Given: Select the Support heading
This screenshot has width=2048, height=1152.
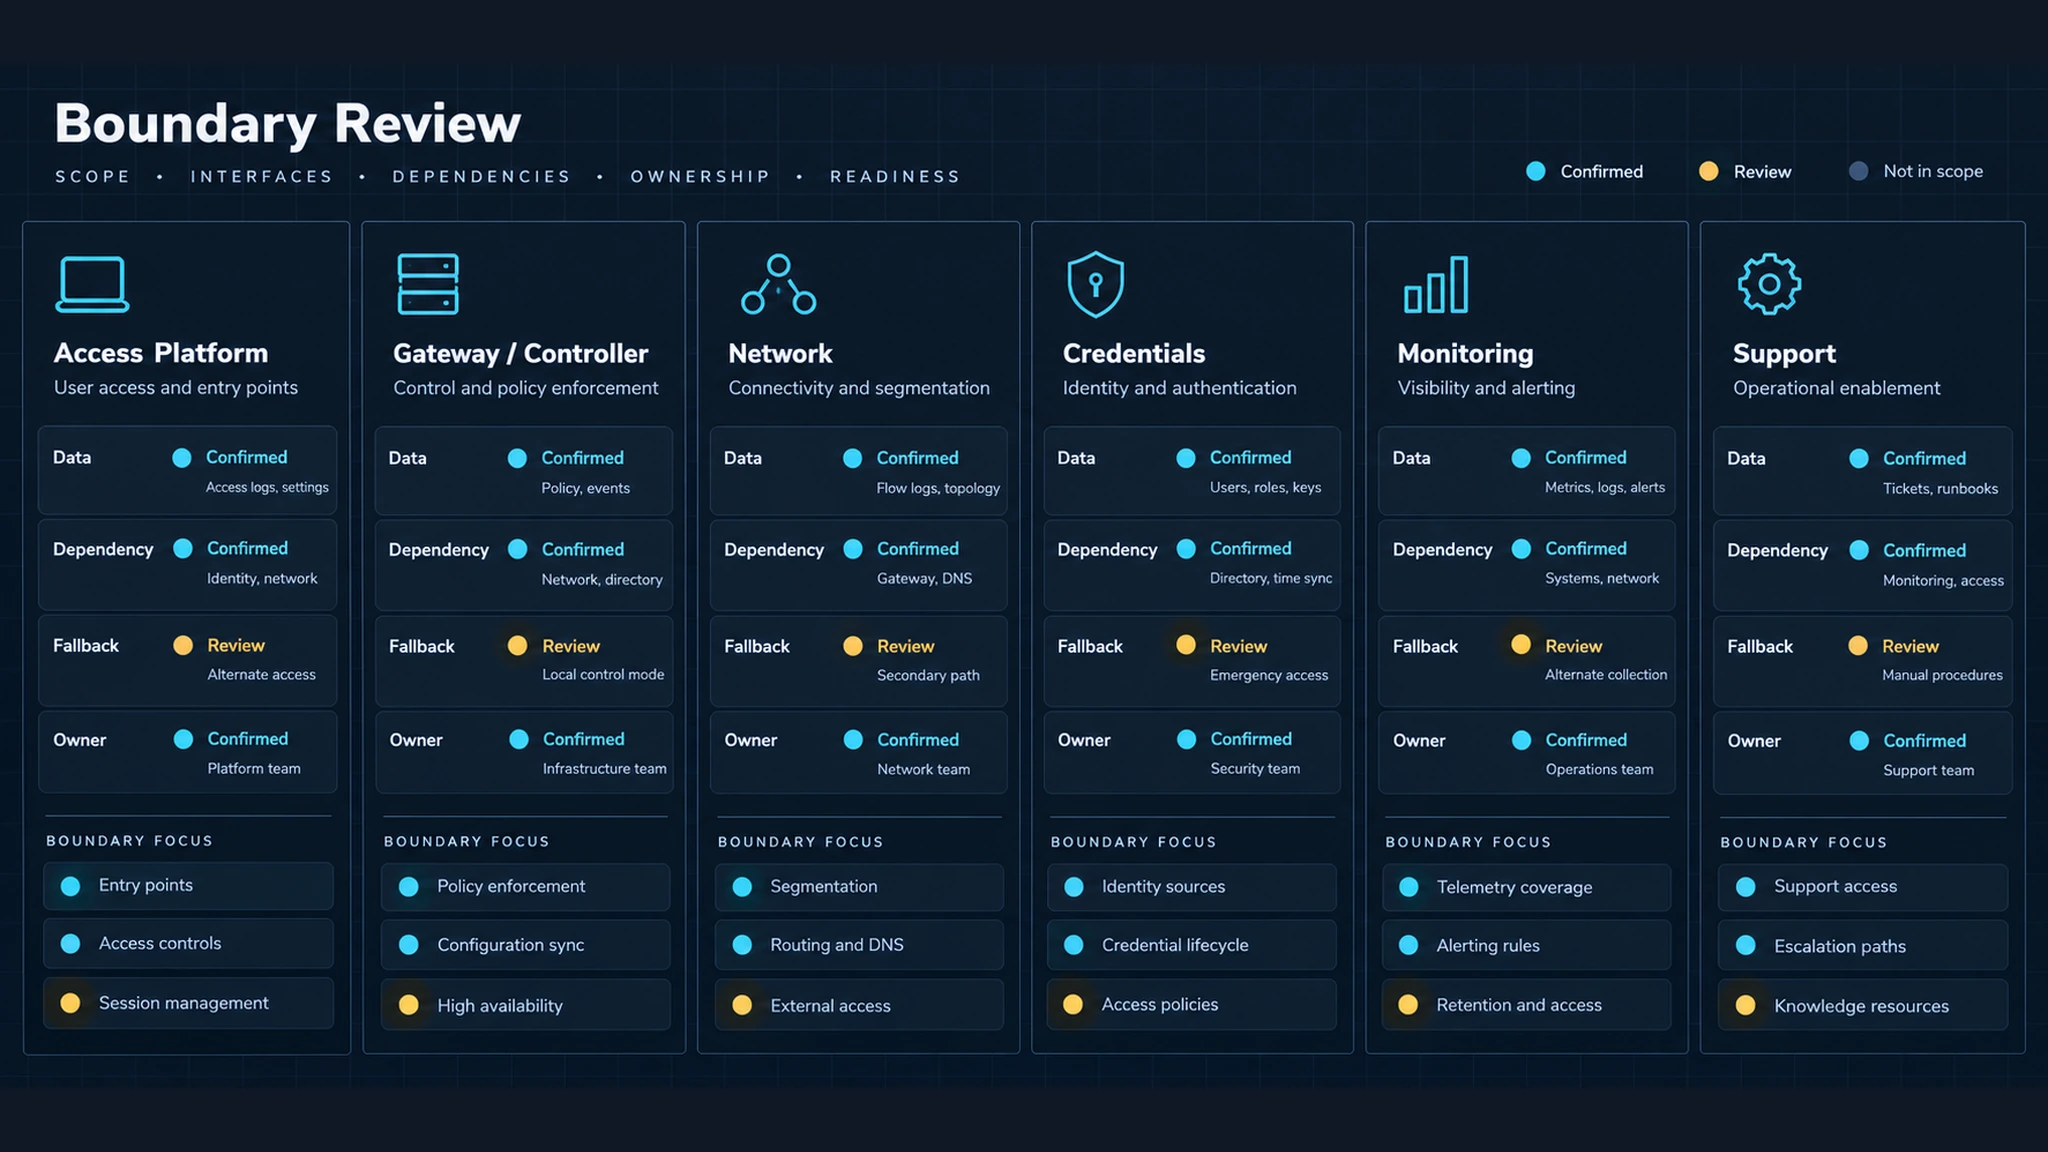Looking at the screenshot, I should pyautogui.click(x=1784, y=354).
